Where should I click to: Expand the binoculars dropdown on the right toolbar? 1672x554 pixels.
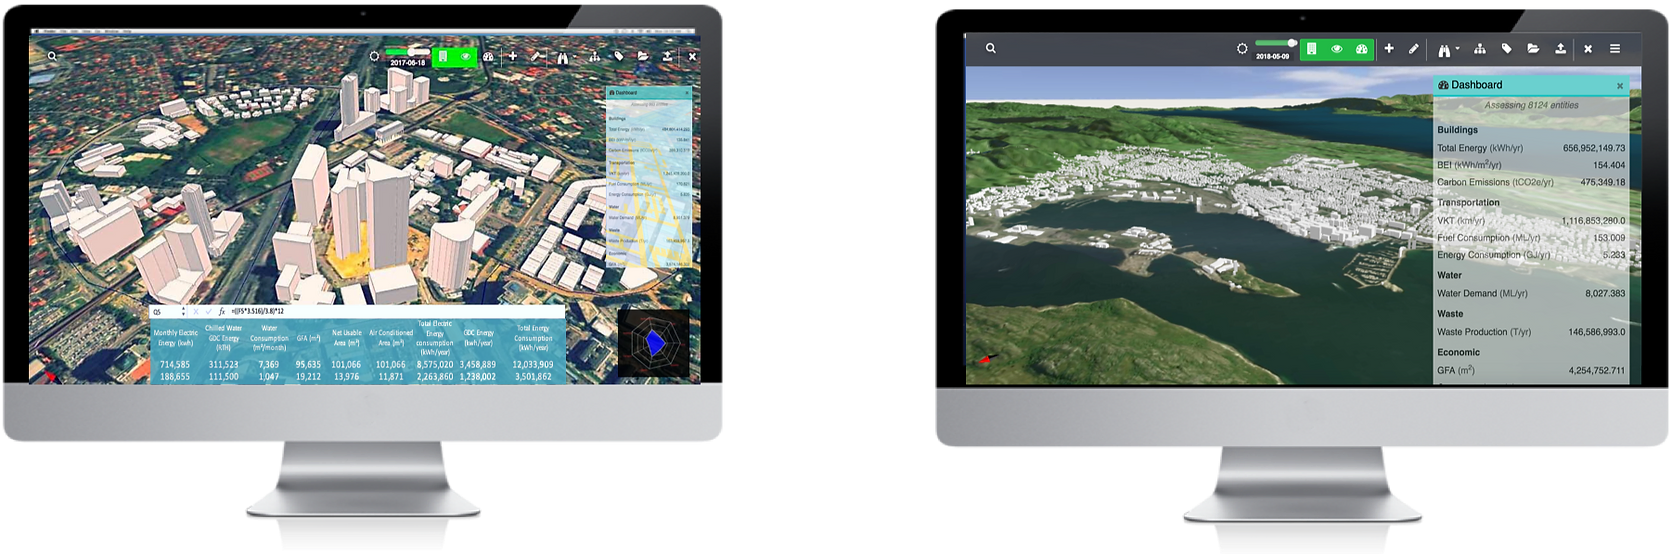[x=1447, y=48]
